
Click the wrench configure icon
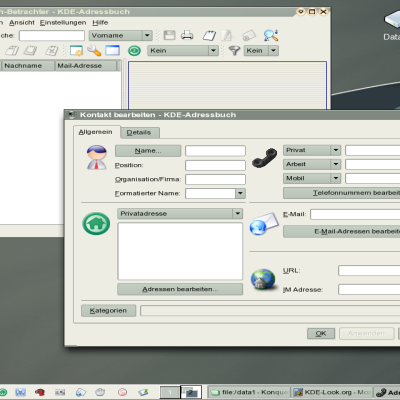pos(94,51)
